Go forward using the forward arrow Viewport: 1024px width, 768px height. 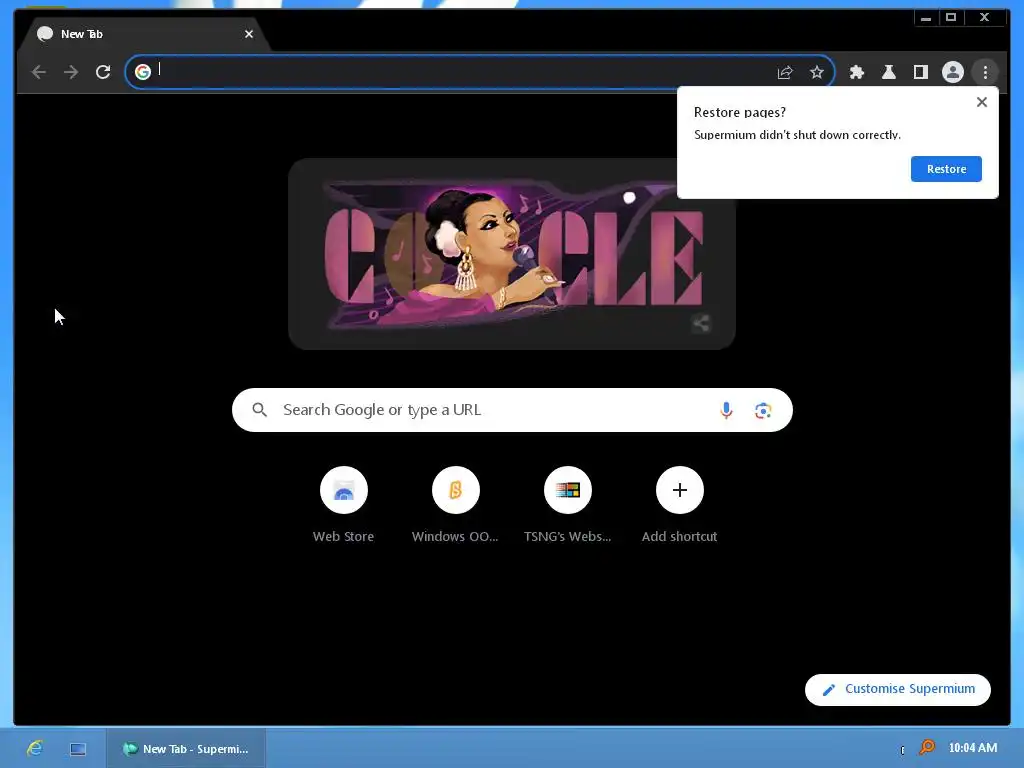(x=71, y=72)
